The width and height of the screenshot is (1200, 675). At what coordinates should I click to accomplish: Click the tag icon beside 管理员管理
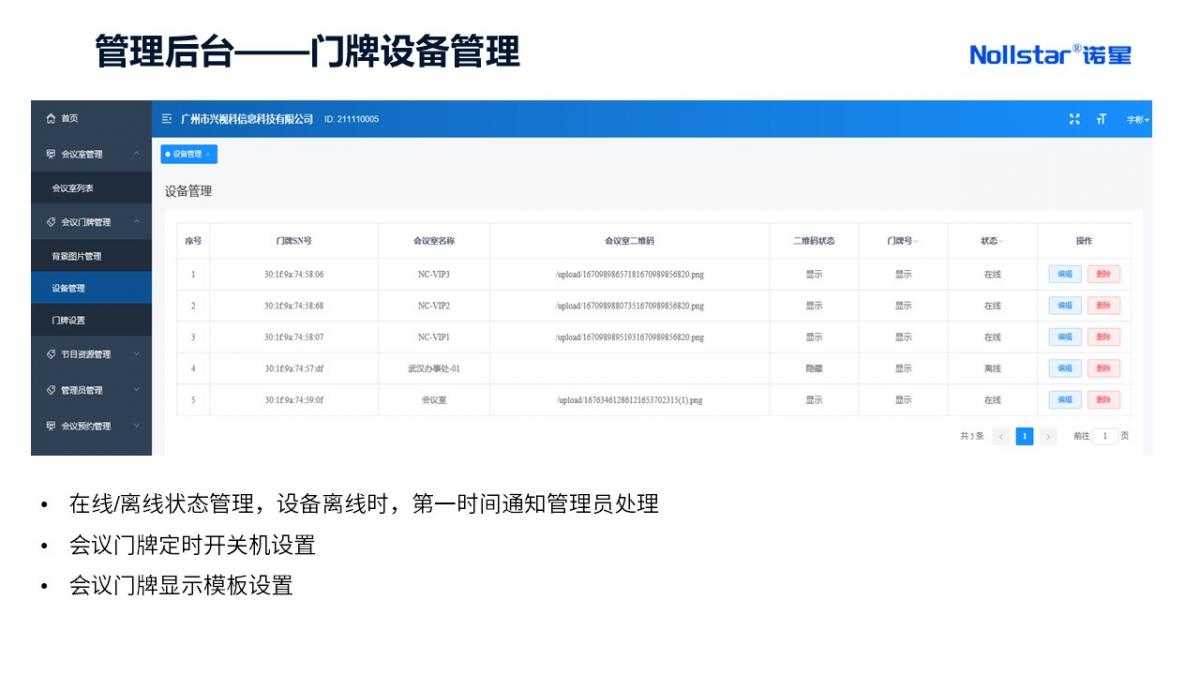[51, 390]
